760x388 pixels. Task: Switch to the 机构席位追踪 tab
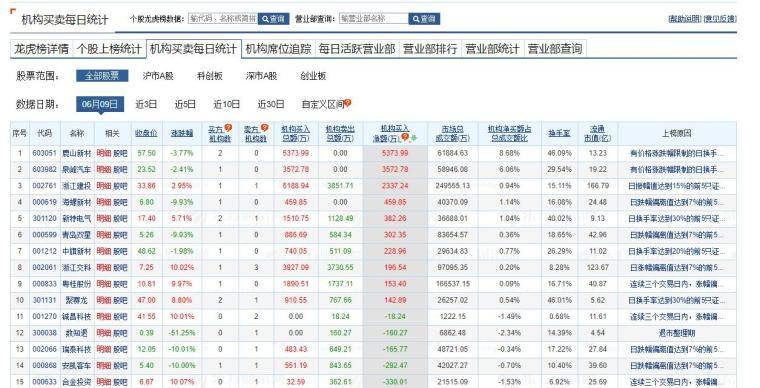pyautogui.click(x=278, y=49)
